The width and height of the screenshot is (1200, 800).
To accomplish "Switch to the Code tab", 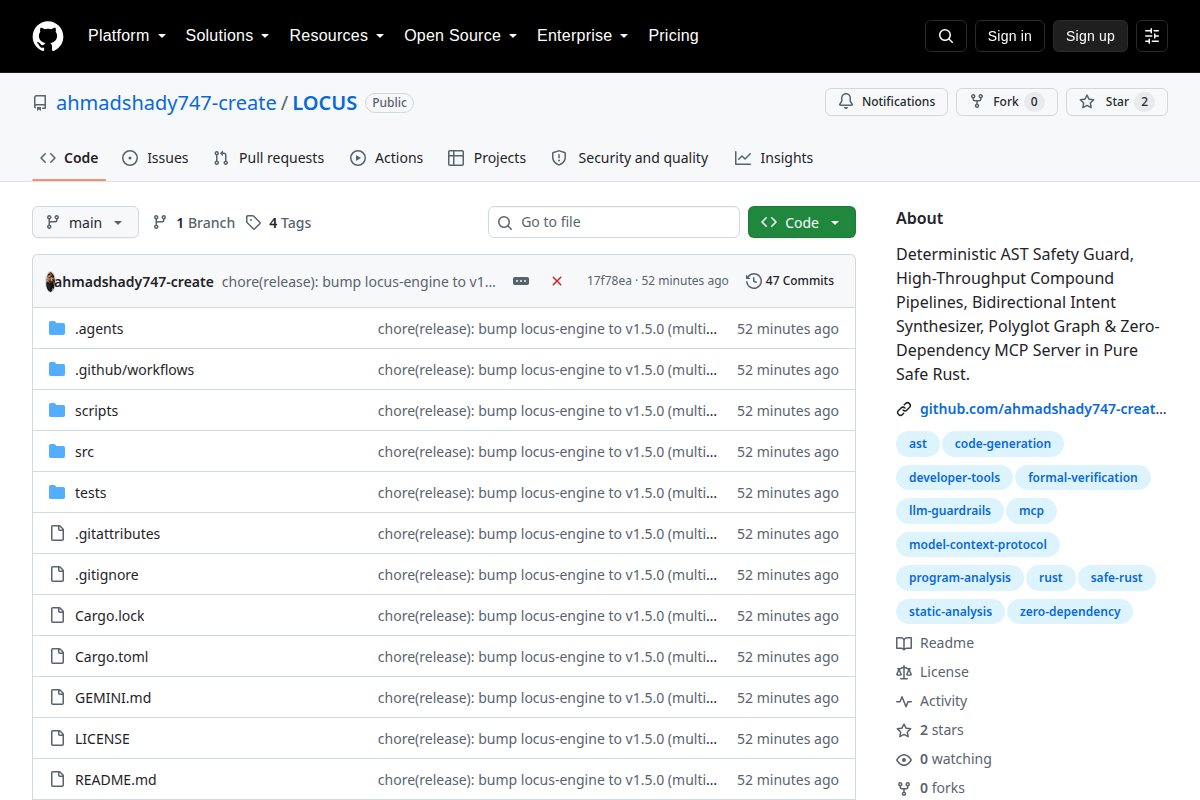I will tap(69, 158).
